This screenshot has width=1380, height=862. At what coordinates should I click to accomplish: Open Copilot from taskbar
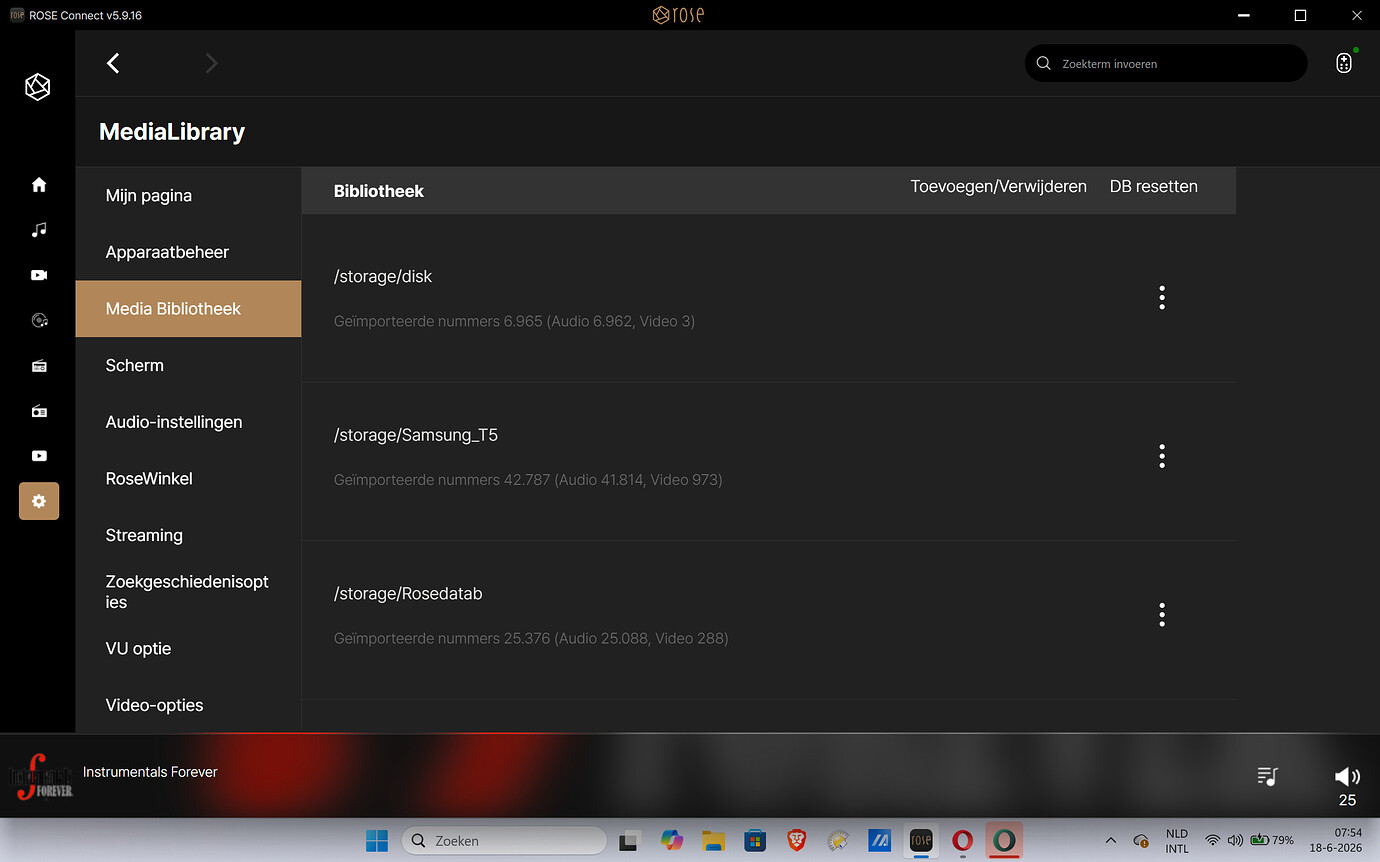click(x=671, y=841)
